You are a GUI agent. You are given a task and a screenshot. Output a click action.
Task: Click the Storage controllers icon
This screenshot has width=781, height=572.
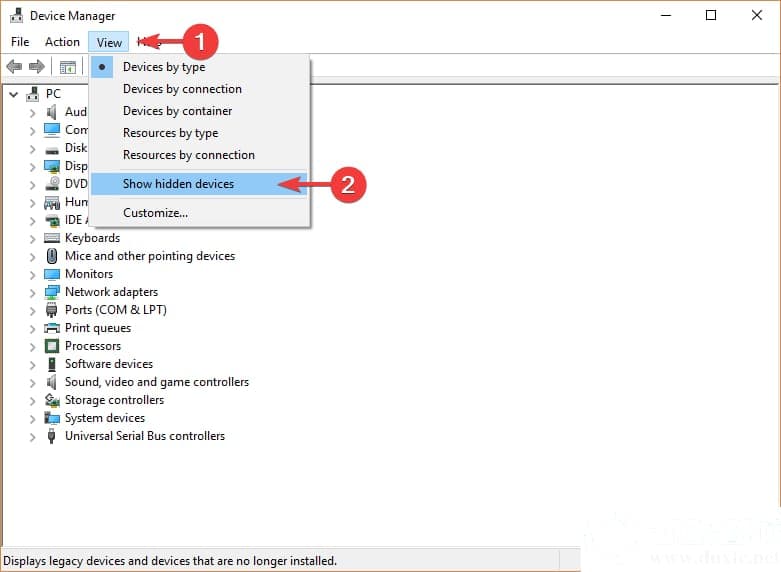tap(52, 400)
